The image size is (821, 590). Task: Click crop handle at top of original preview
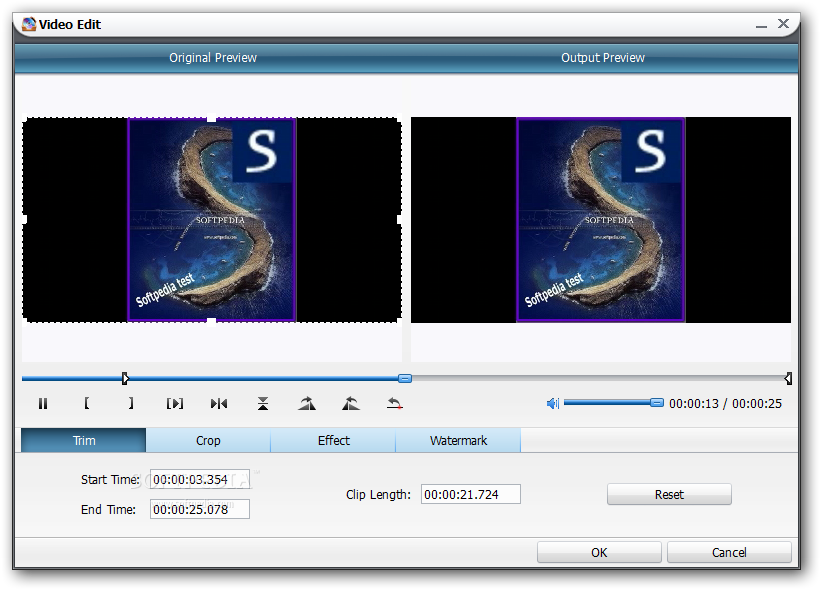point(212,119)
